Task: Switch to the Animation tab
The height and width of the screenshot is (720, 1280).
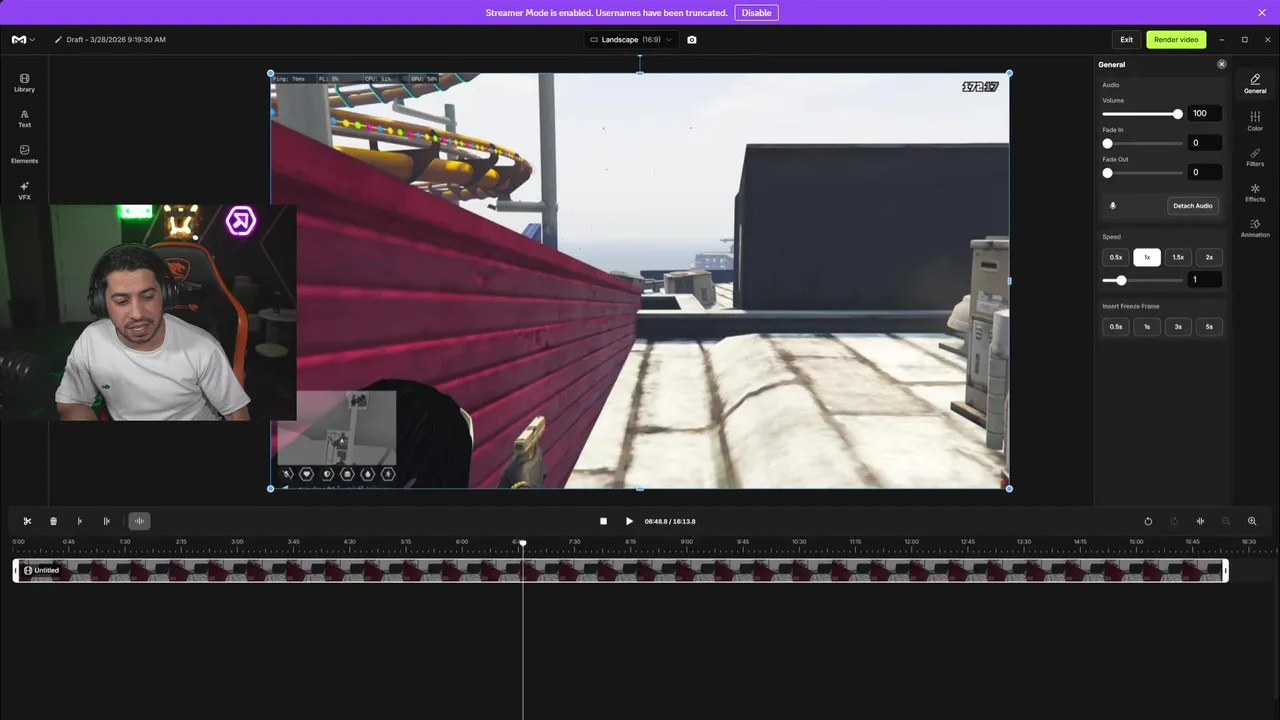Action: pyautogui.click(x=1255, y=228)
